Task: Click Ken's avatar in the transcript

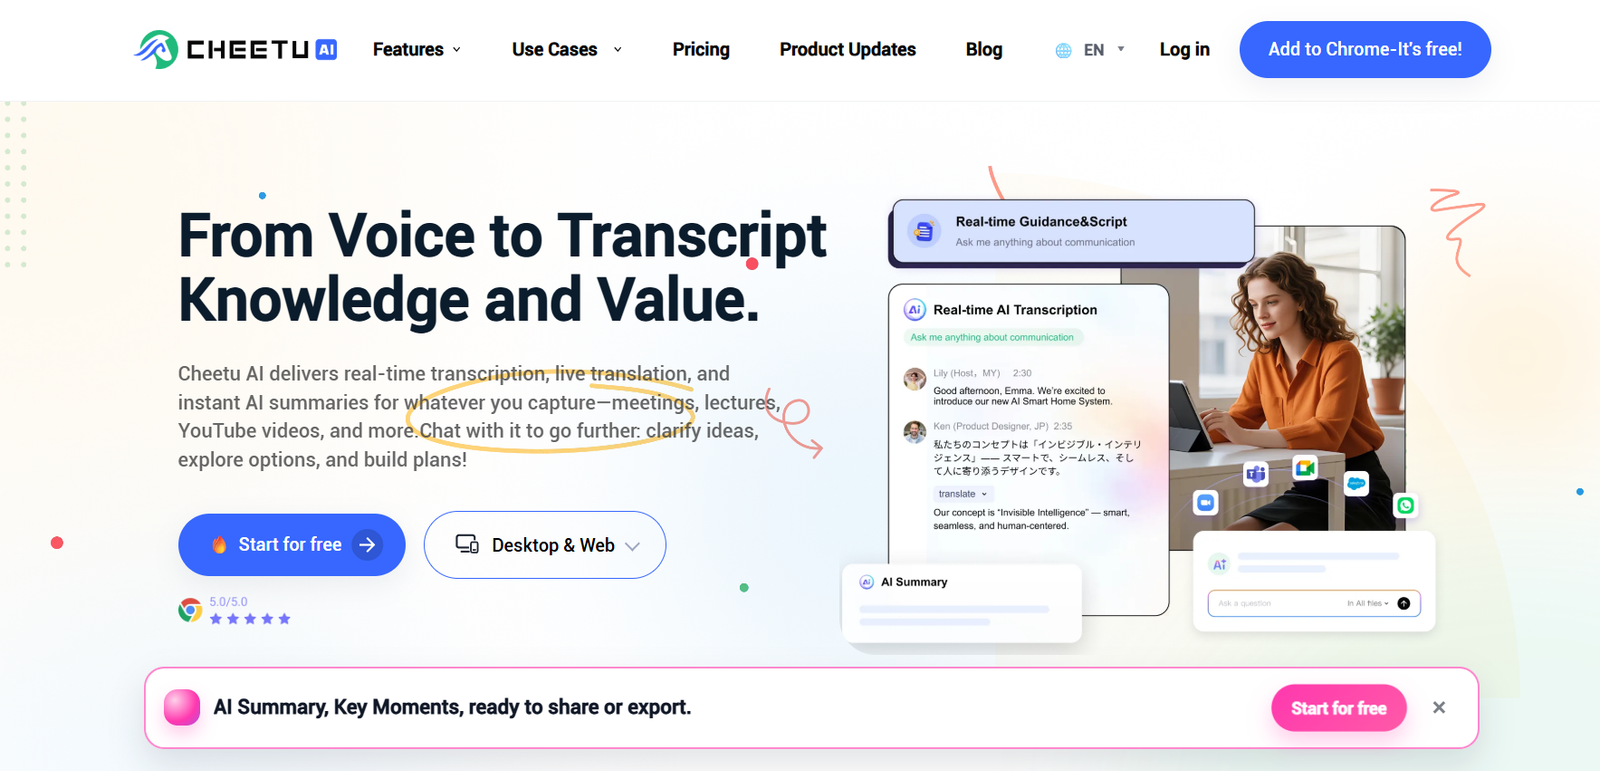Action: pos(914,432)
